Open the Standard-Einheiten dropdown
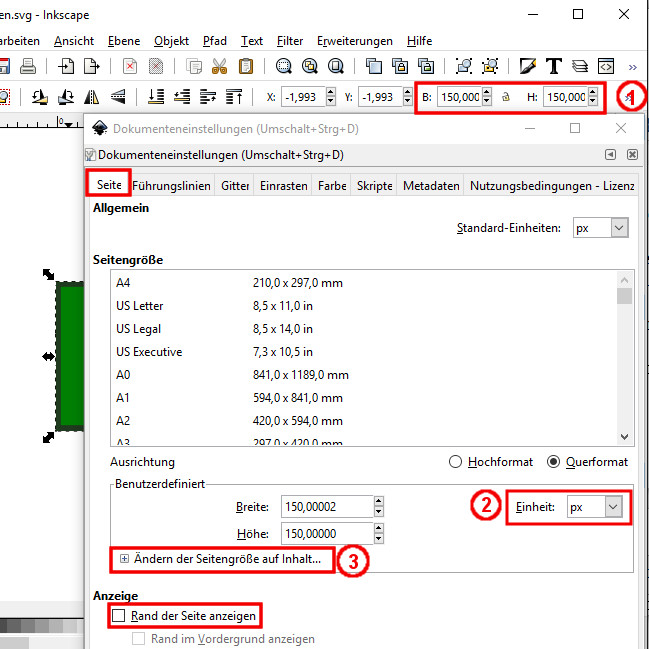The height and width of the screenshot is (649, 649). coord(600,228)
